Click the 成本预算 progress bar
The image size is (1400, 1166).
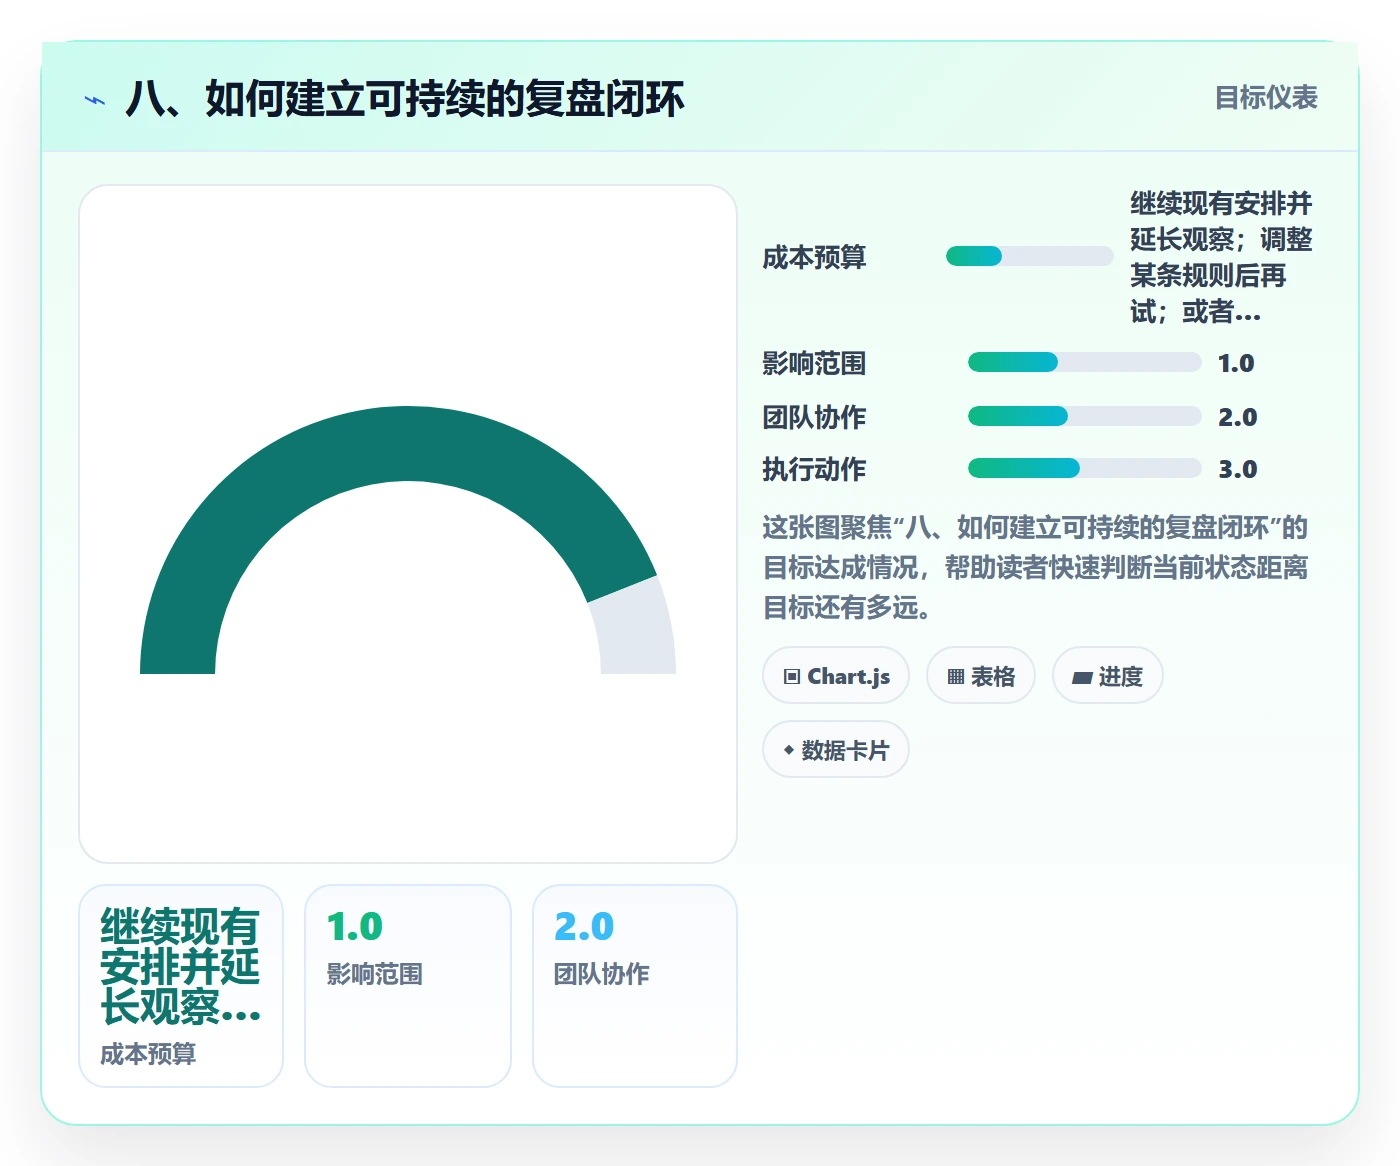point(1030,256)
